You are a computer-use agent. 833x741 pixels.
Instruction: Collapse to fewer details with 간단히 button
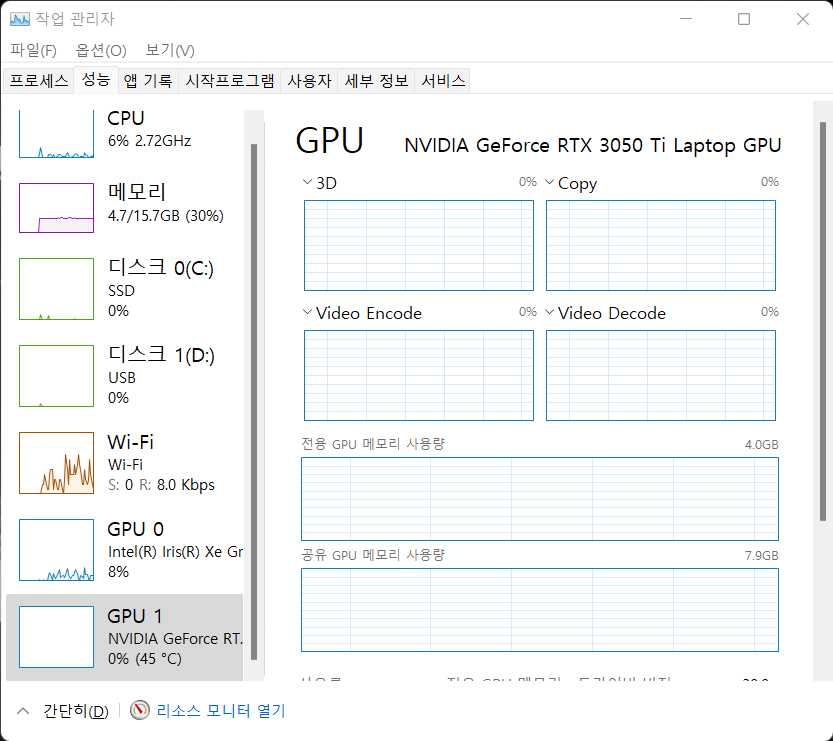(64, 711)
